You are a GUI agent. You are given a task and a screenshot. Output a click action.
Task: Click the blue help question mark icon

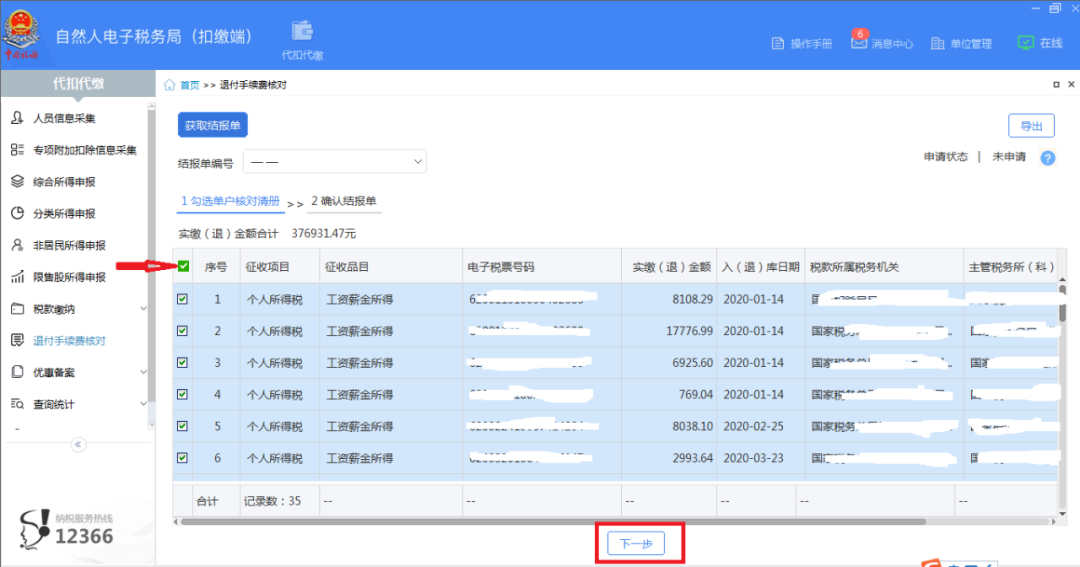(1048, 158)
